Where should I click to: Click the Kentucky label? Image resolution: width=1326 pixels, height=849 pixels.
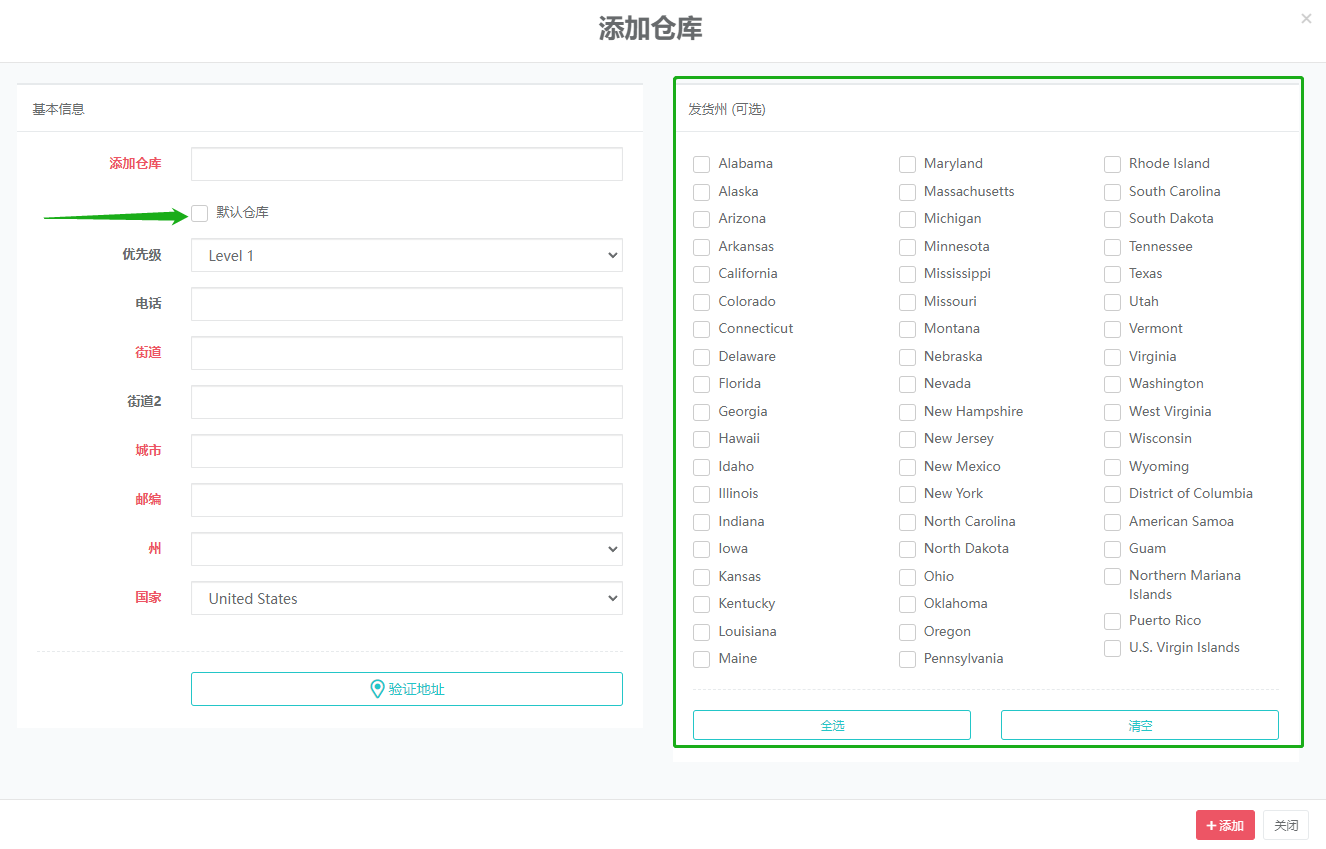click(747, 603)
